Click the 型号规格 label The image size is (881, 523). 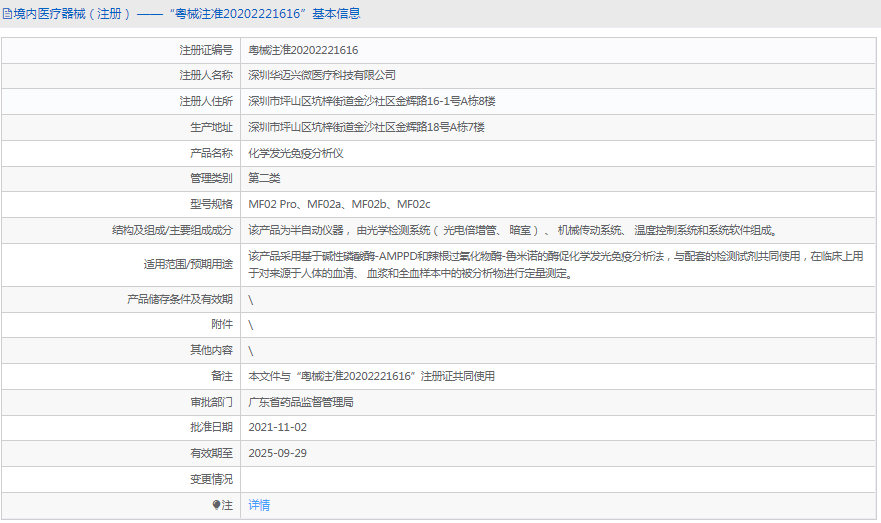coord(211,204)
